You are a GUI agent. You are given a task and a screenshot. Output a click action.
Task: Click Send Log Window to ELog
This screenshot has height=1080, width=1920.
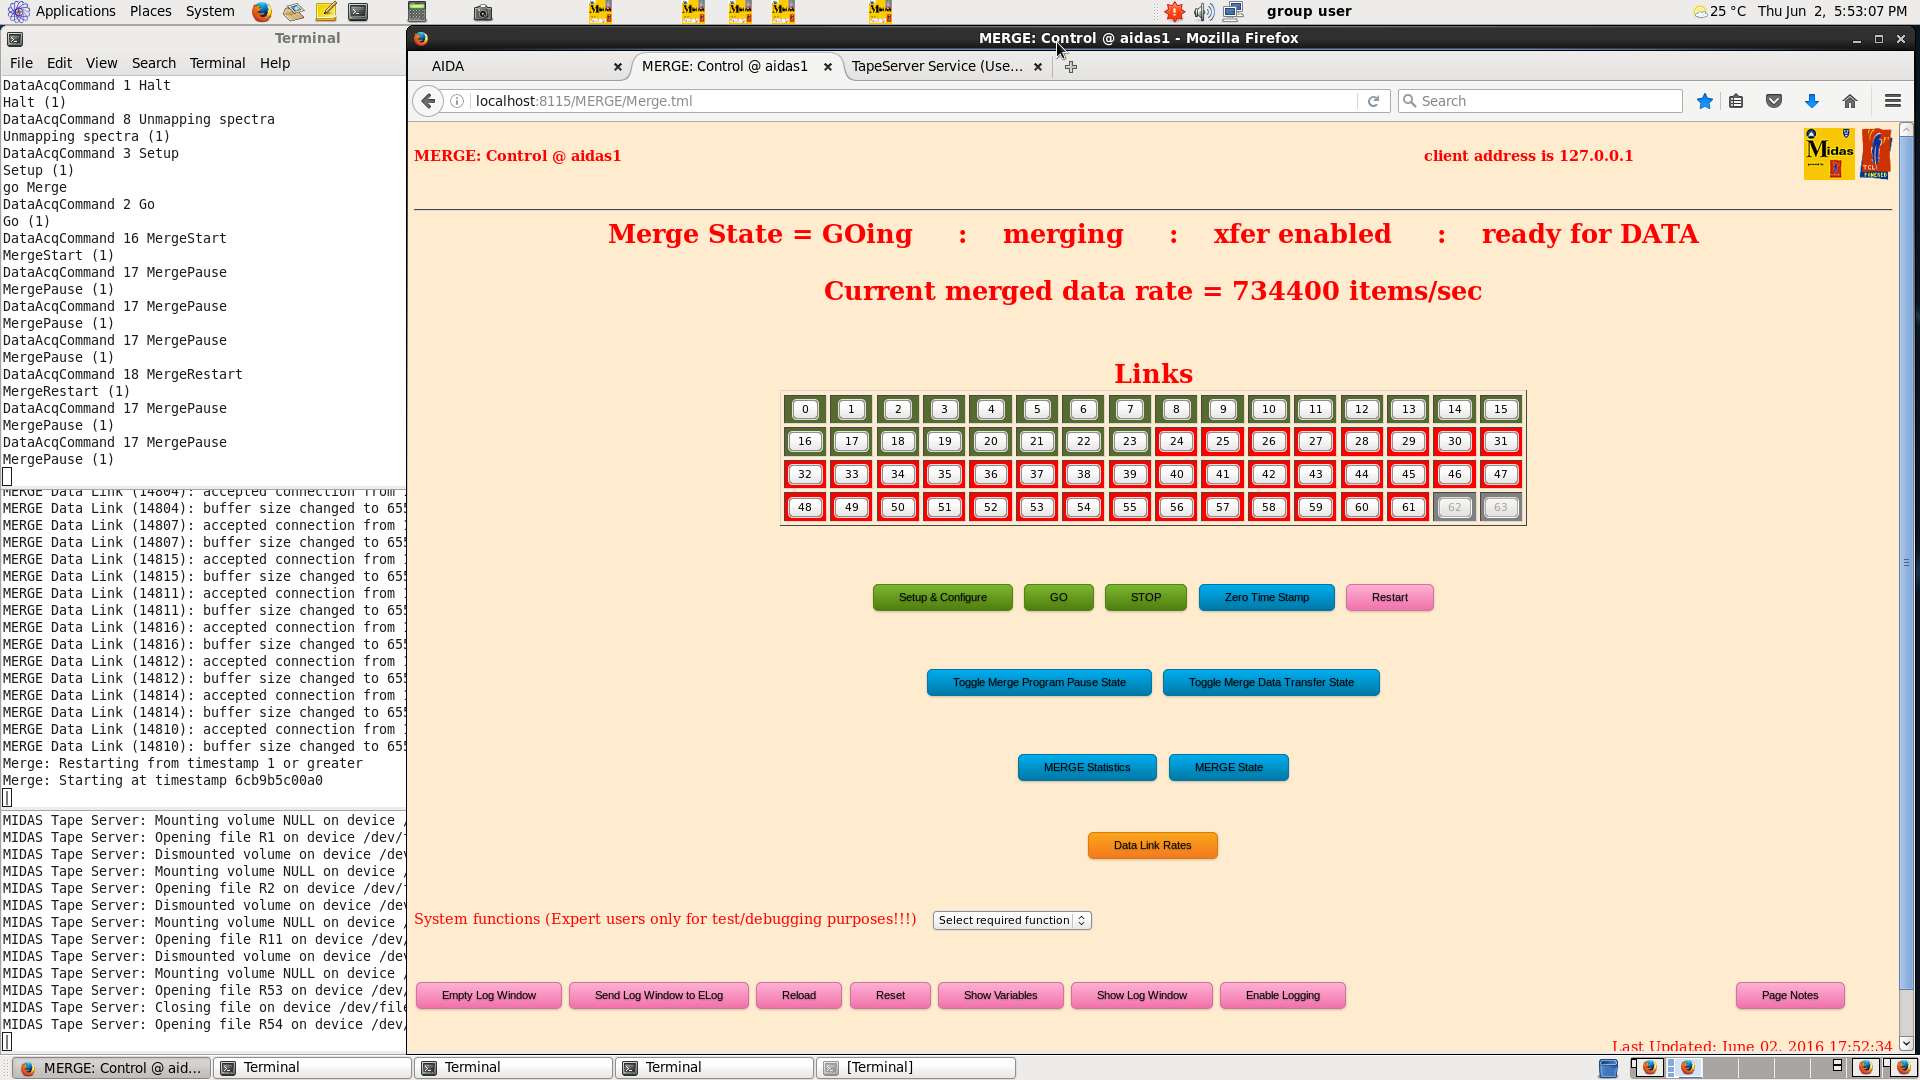(x=658, y=996)
